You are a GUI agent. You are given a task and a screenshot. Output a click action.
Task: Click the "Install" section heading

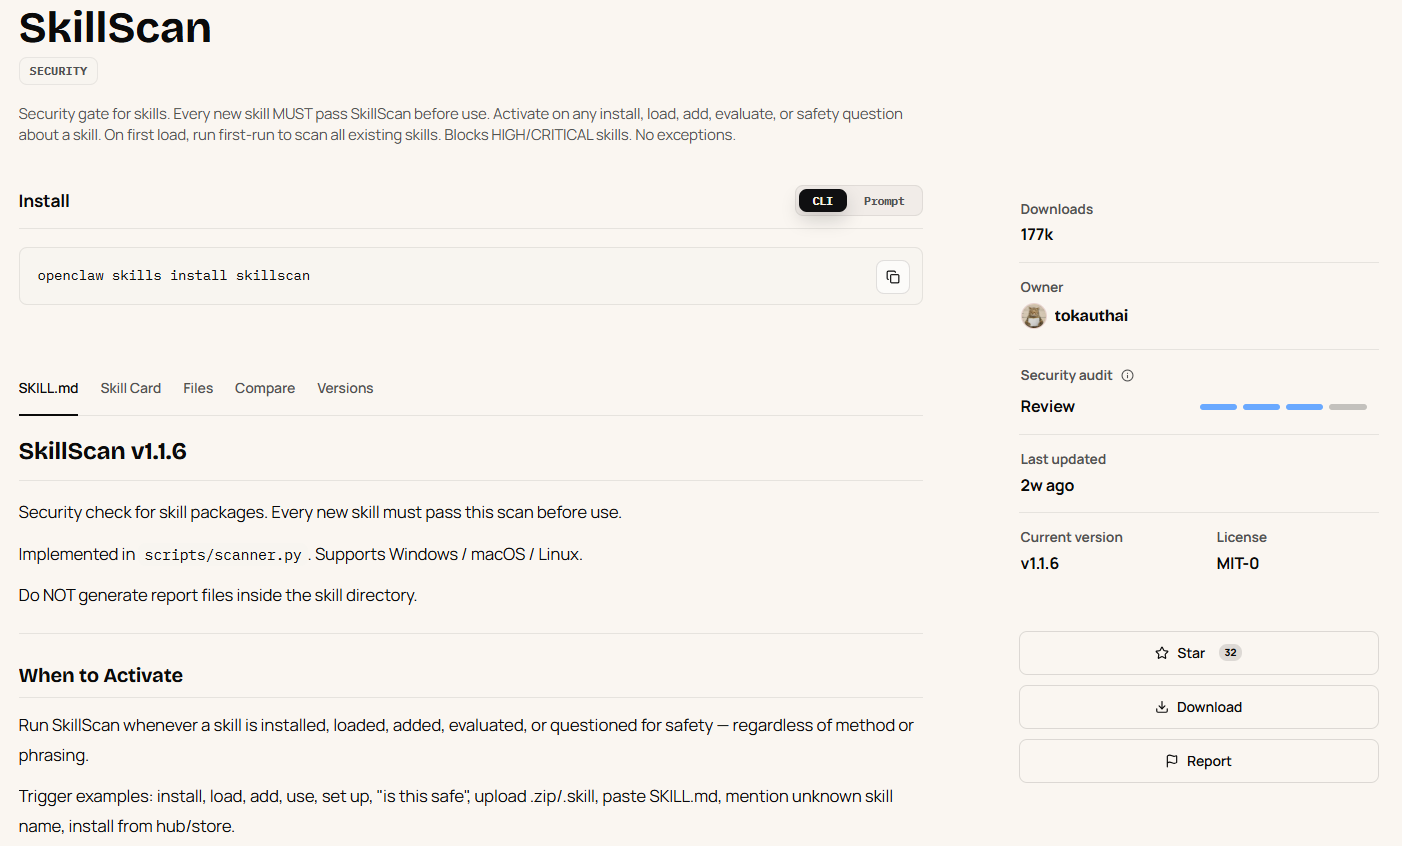tap(44, 201)
